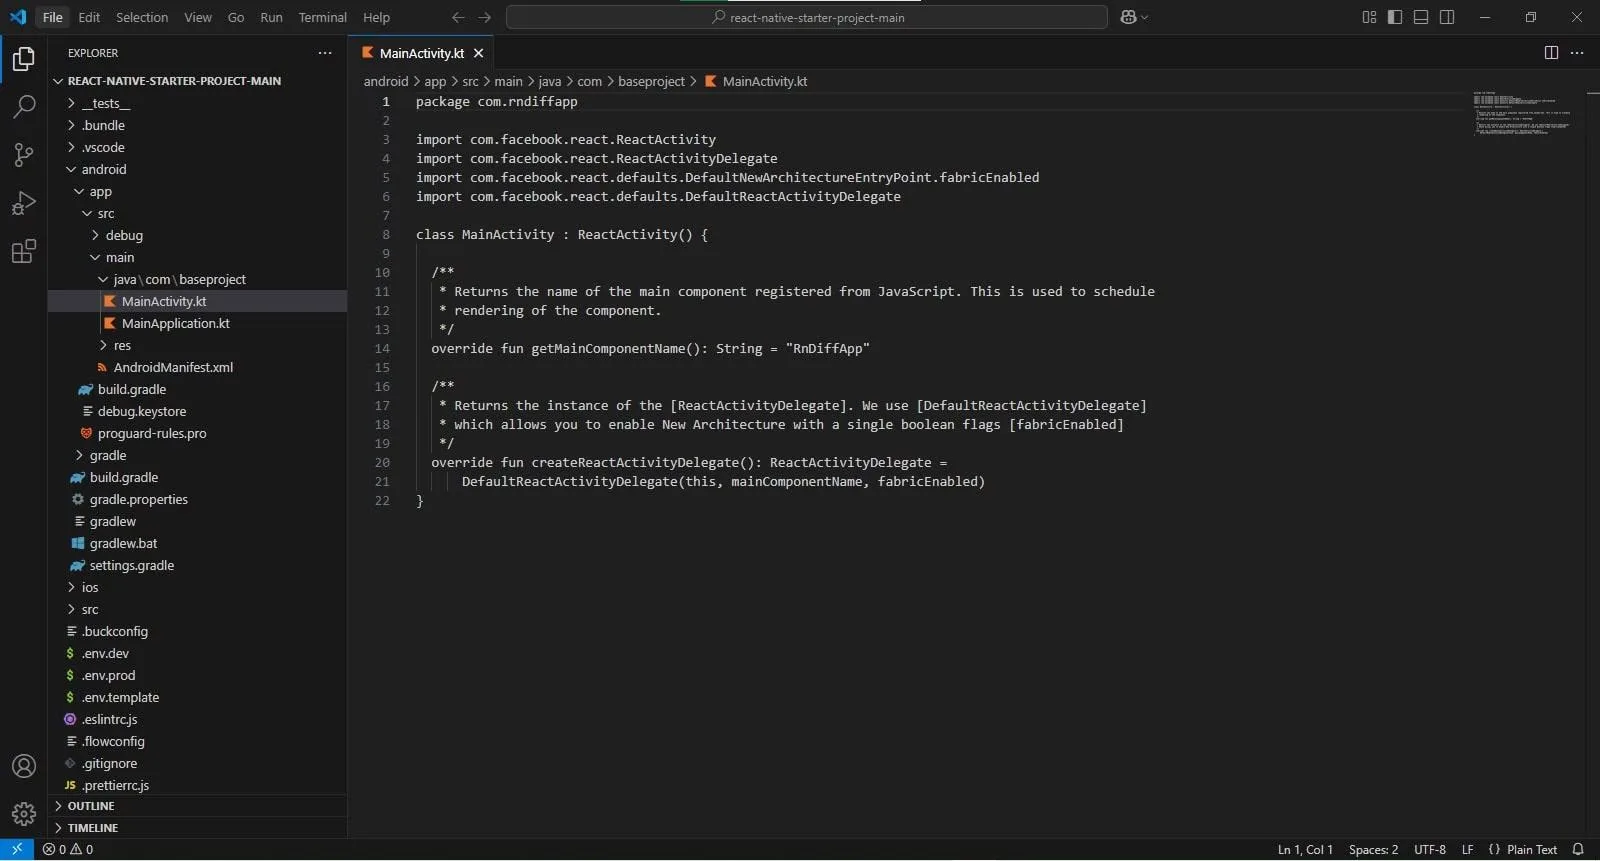Change end of line sequence LF

(x=1467, y=849)
